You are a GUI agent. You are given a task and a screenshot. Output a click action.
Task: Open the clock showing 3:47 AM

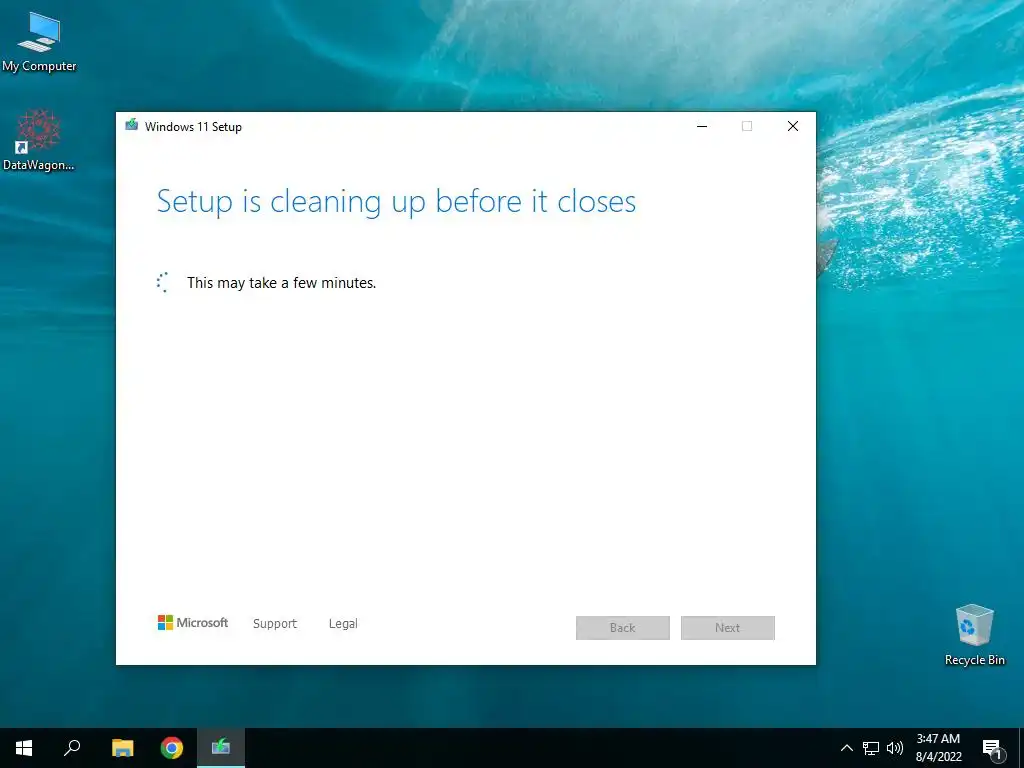coord(938,748)
